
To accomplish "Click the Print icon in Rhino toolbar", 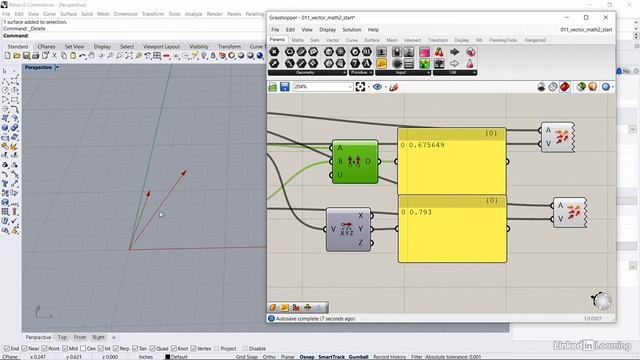I will pos(36,56).
